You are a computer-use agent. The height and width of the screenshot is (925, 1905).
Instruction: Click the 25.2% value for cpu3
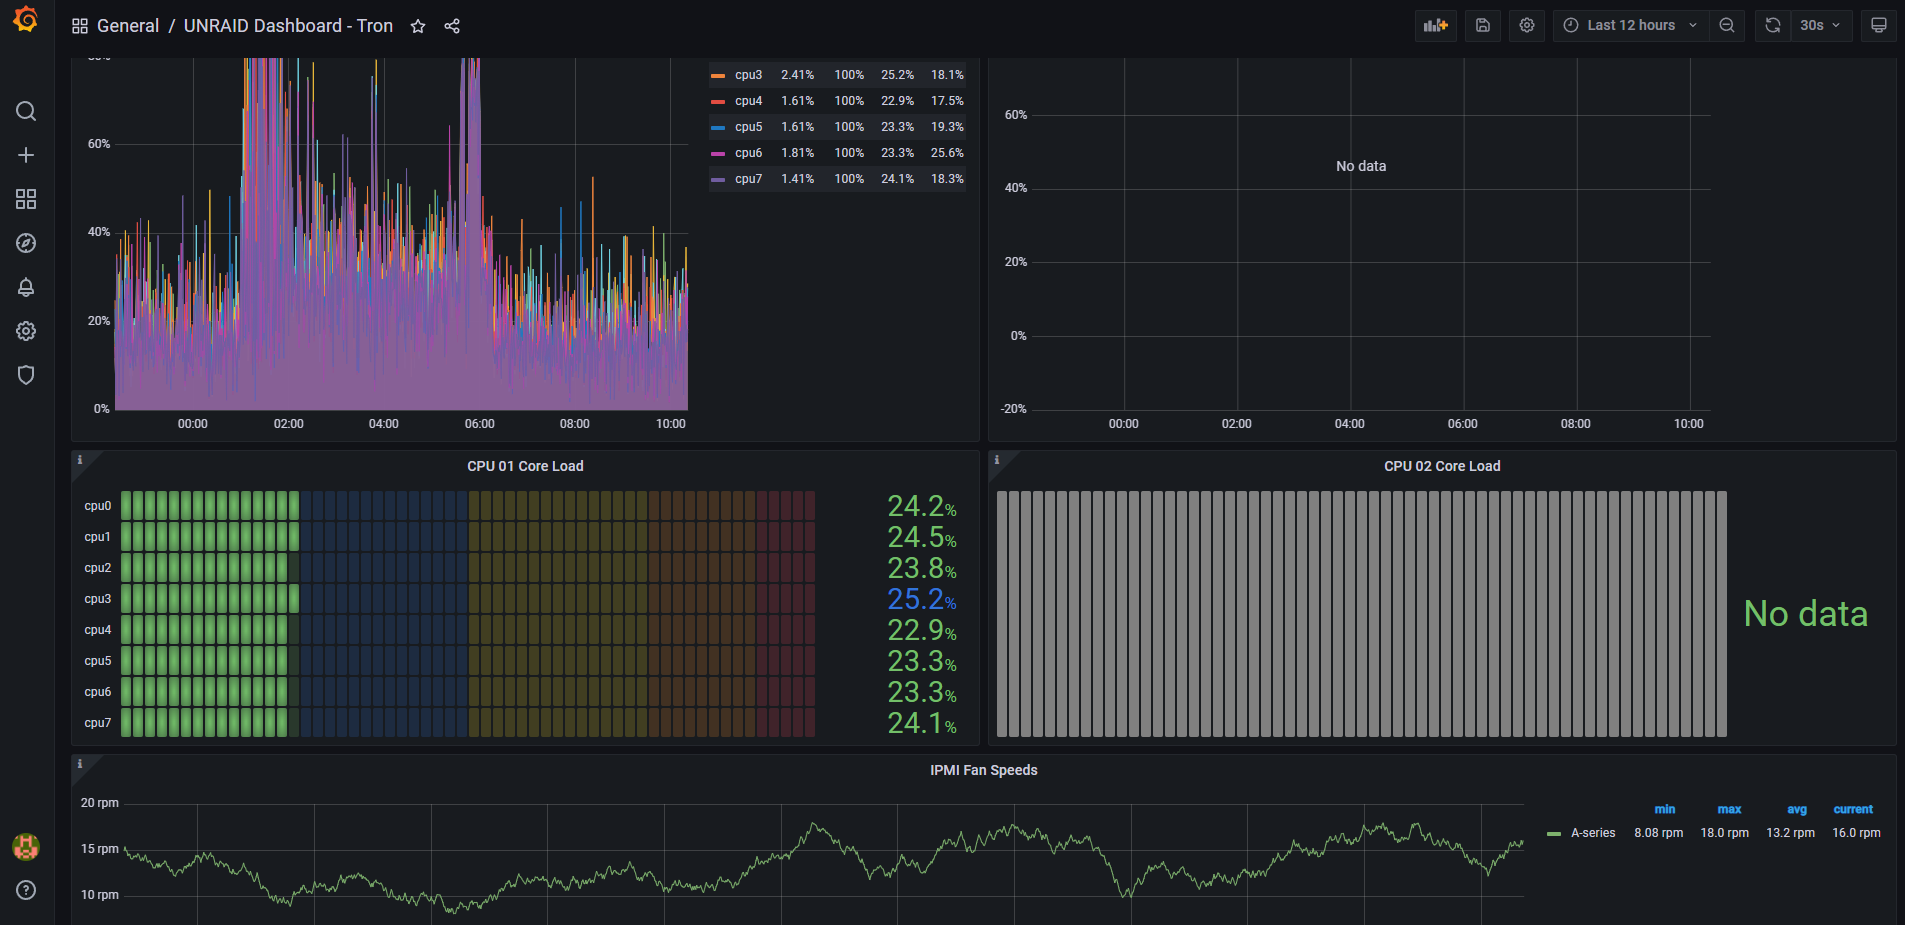922,599
